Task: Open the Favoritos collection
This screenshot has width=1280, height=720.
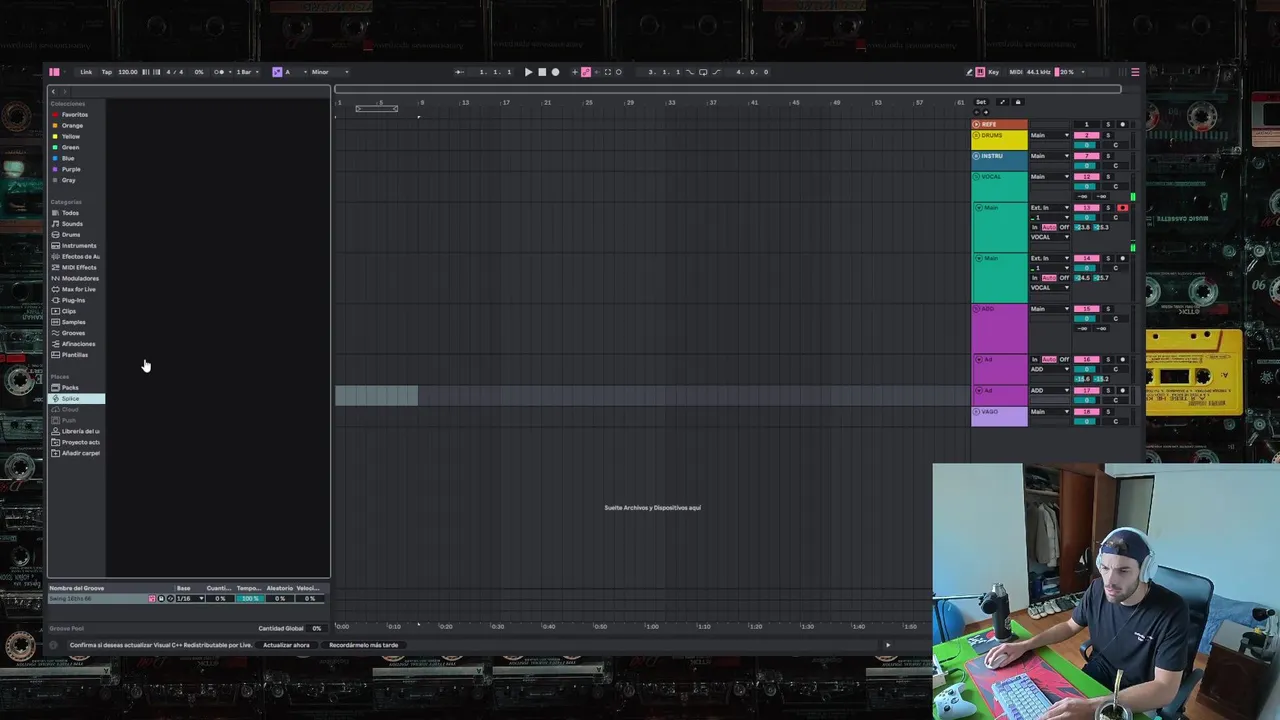Action: coord(74,115)
